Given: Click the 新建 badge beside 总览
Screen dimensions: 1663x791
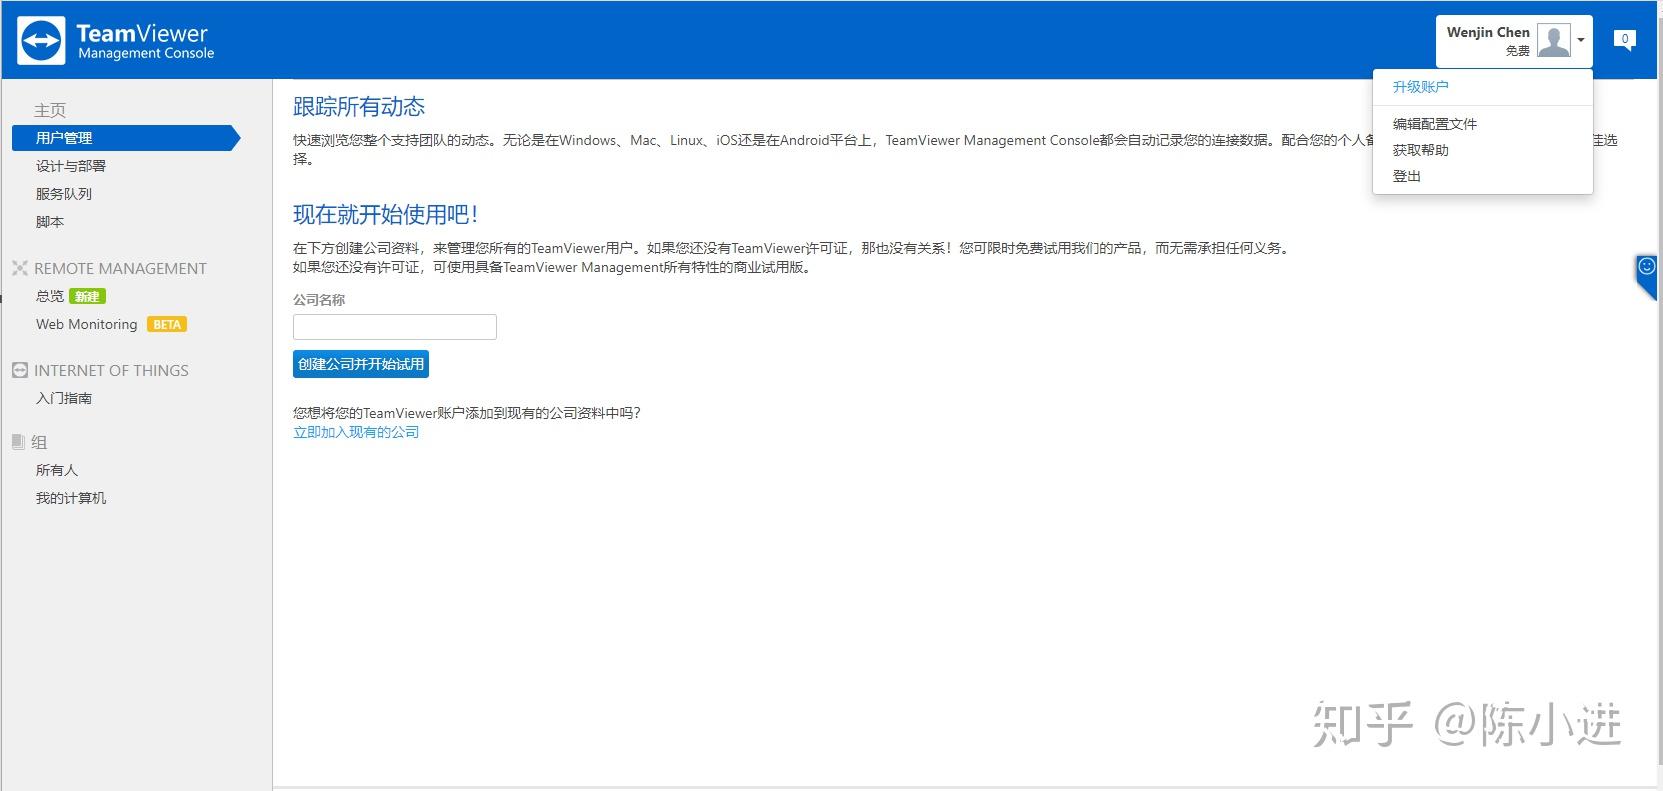Looking at the screenshot, I should click(87, 296).
